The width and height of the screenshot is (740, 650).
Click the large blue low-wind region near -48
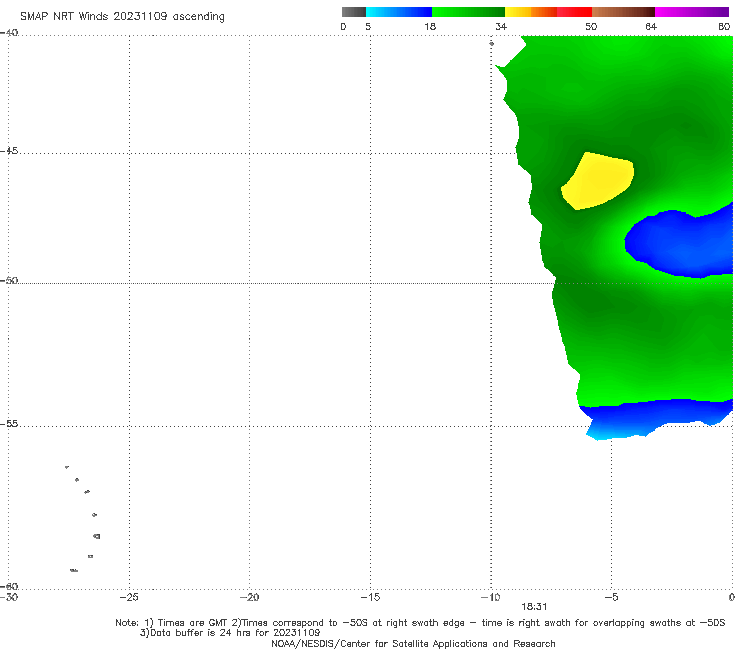coord(680,243)
